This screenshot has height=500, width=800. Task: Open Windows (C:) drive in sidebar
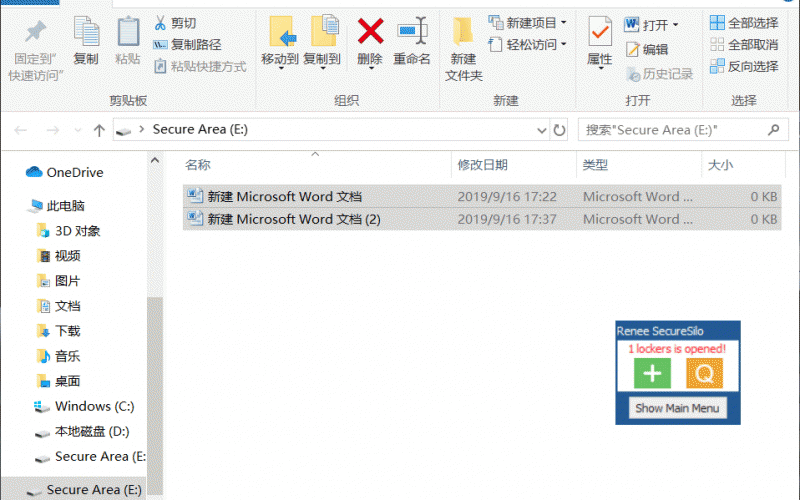tap(84, 407)
